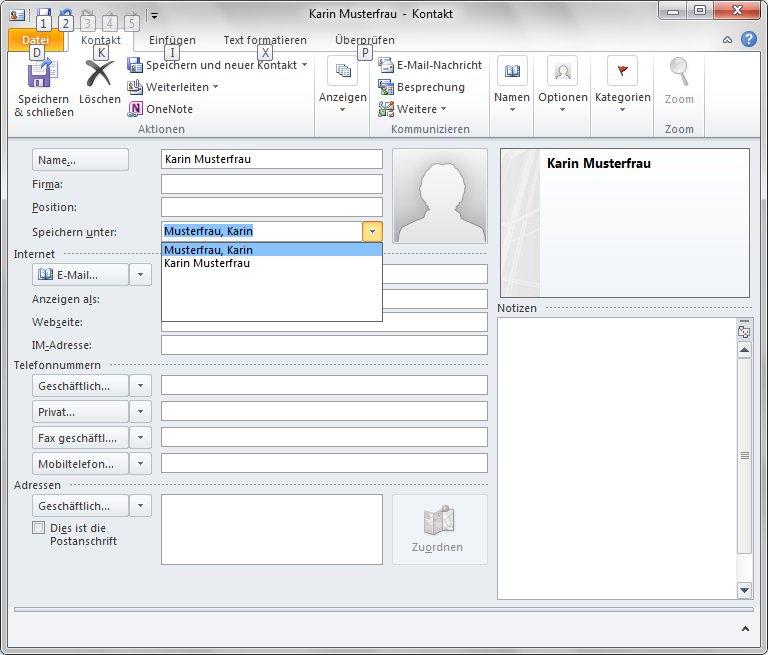Open Outlook help question mark icon
This screenshot has height=655, width=768.
tap(748, 40)
